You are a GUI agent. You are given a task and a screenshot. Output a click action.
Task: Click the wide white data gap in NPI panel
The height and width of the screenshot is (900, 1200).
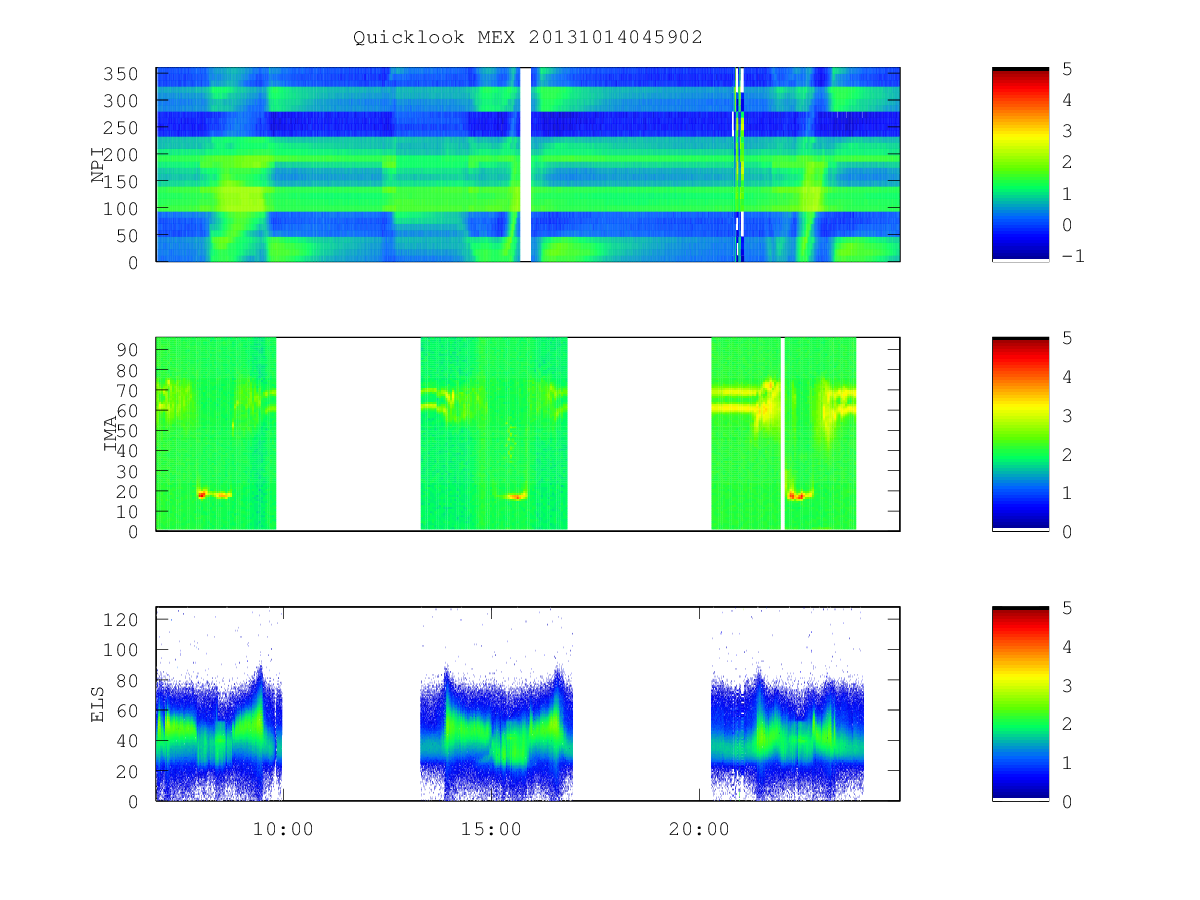click(525, 164)
